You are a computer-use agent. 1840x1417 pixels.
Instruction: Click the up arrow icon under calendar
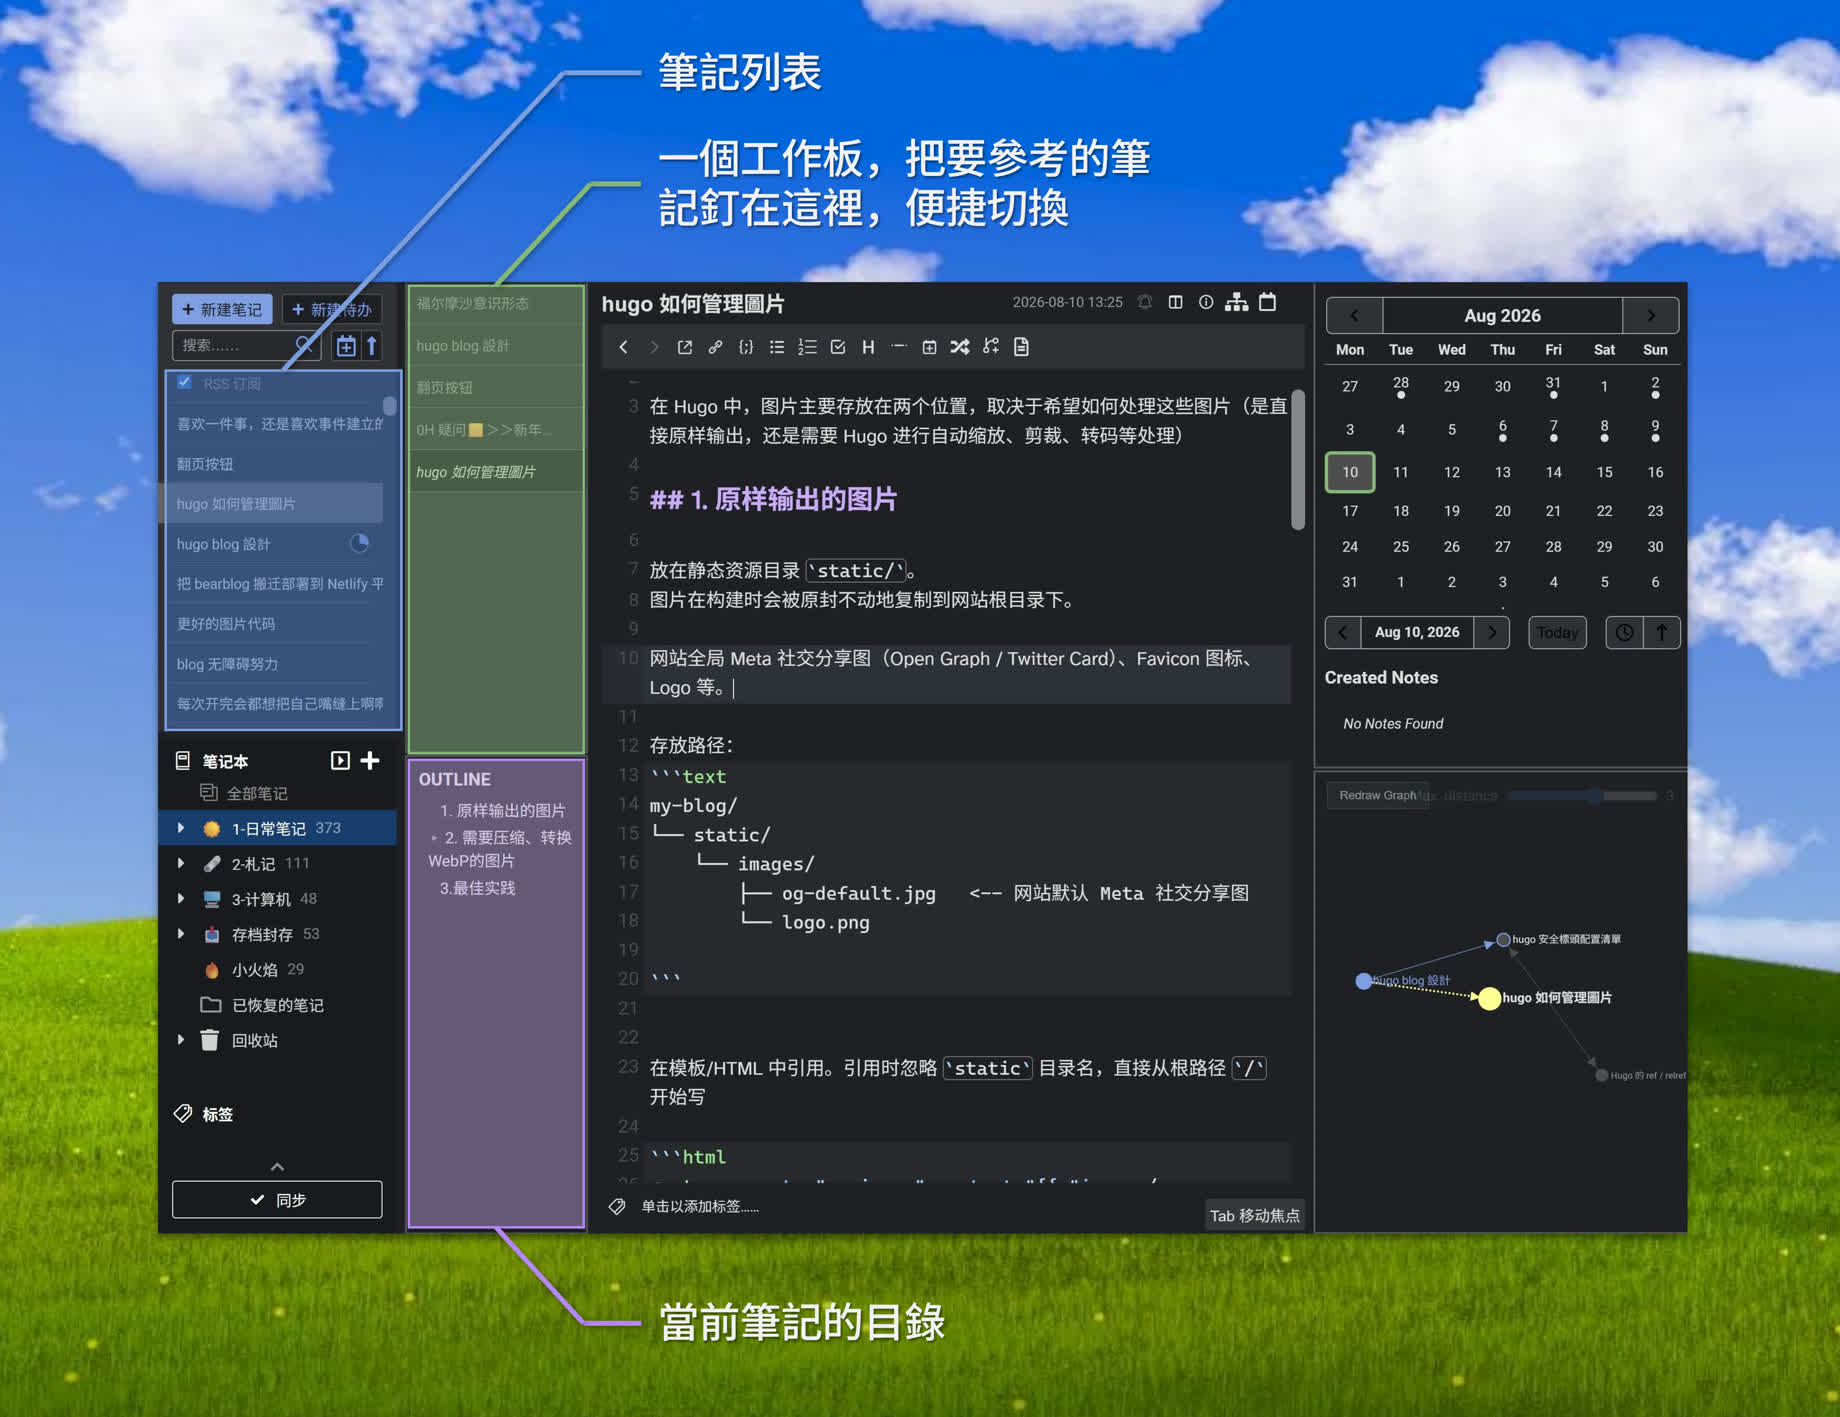1662,633
